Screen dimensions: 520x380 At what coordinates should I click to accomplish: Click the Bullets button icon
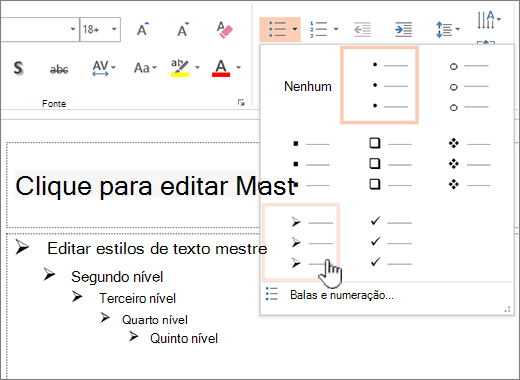277,29
